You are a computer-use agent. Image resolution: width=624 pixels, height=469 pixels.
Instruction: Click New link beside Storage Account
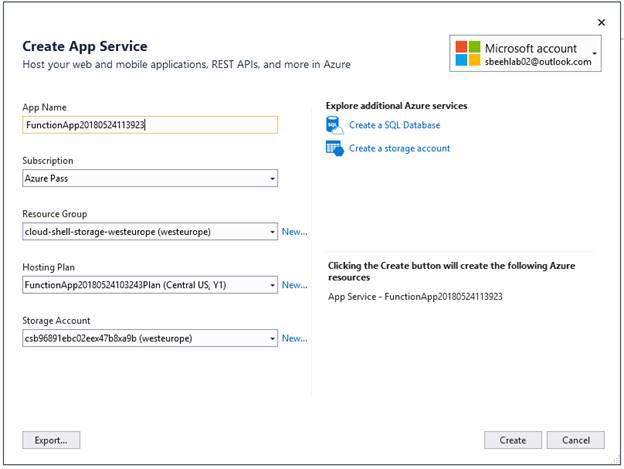(x=294, y=338)
